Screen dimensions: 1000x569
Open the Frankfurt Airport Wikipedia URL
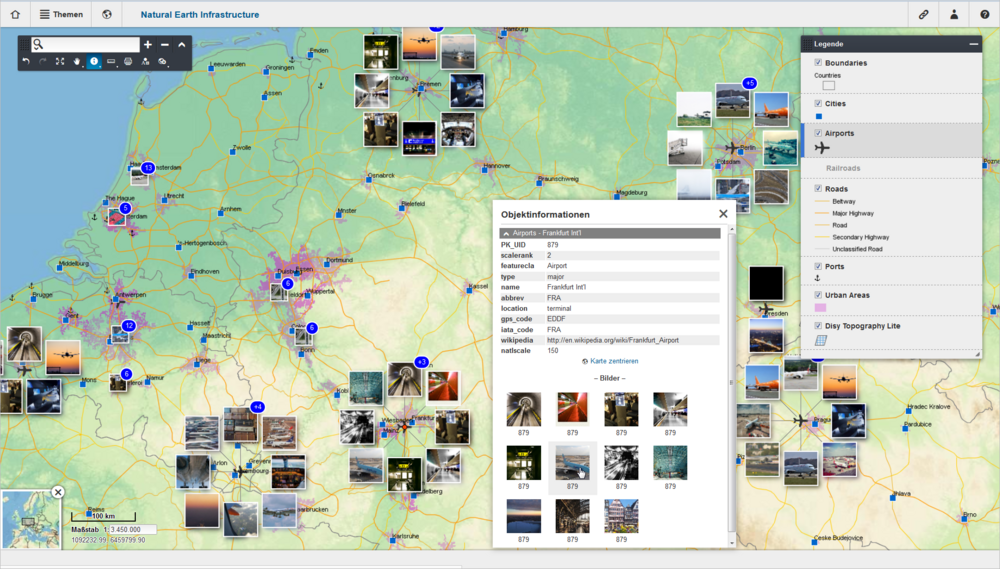[x=612, y=340]
